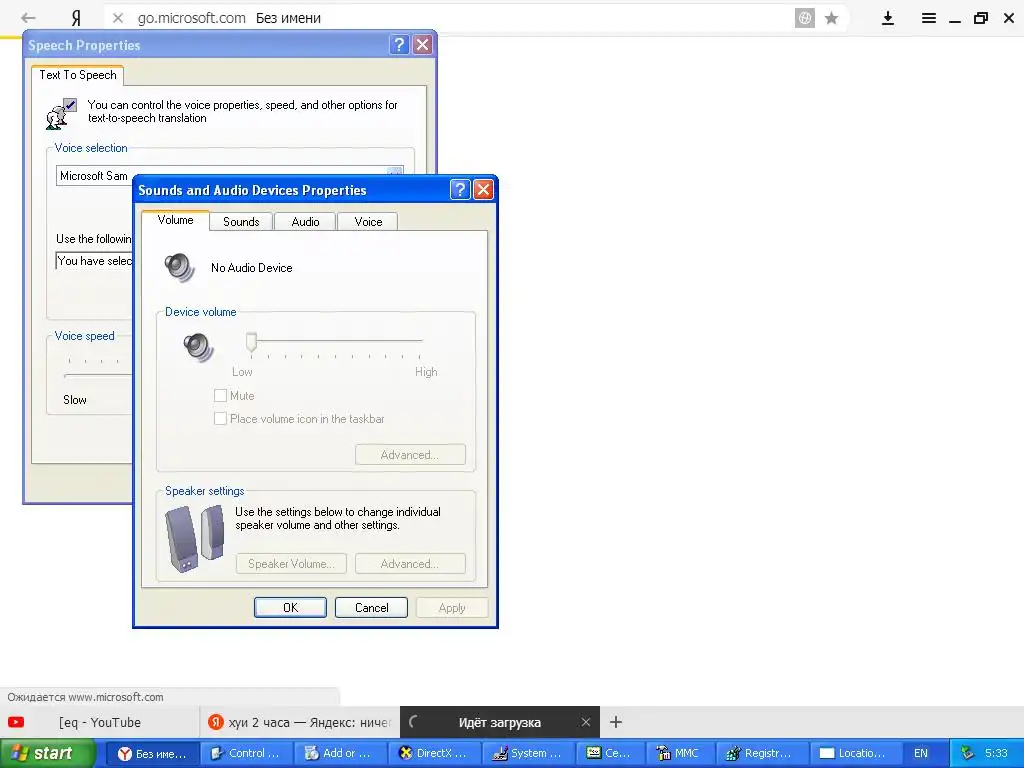Click OK in Sounds and Audio dialog
Screen dimensions: 1024x768
point(290,607)
